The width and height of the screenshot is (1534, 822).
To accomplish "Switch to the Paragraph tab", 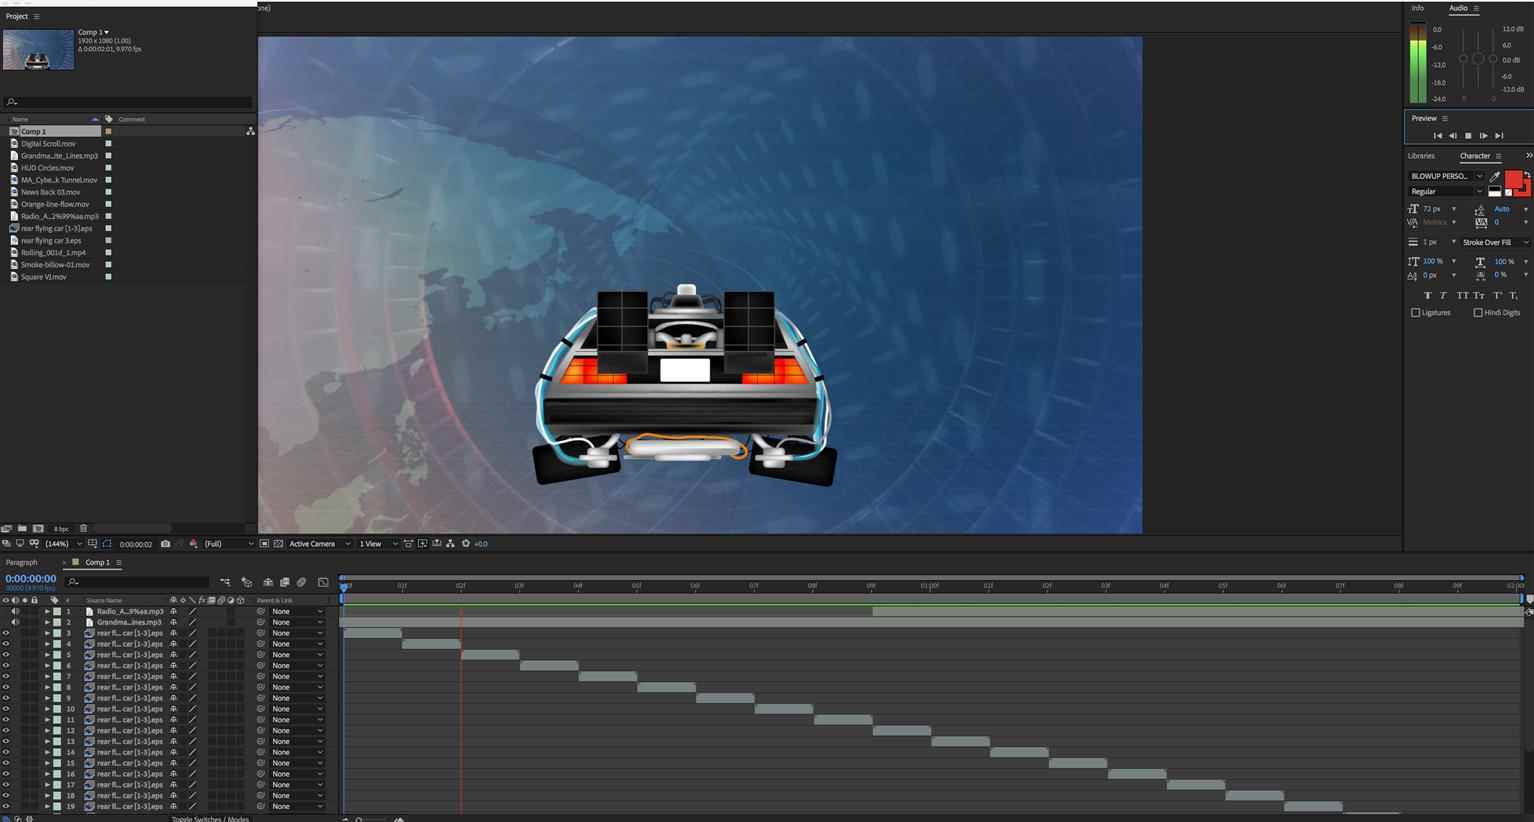I will [x=22, y=562].
